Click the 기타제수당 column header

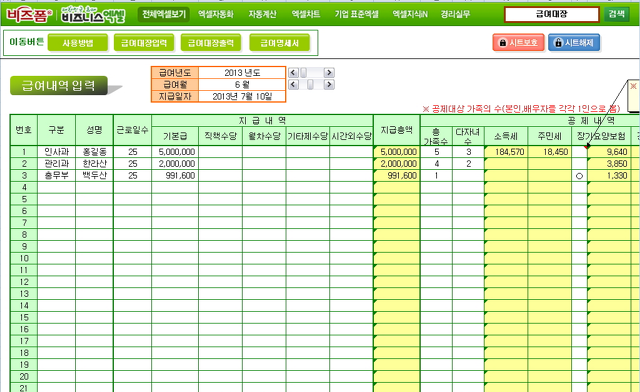(x=308, y=136)
